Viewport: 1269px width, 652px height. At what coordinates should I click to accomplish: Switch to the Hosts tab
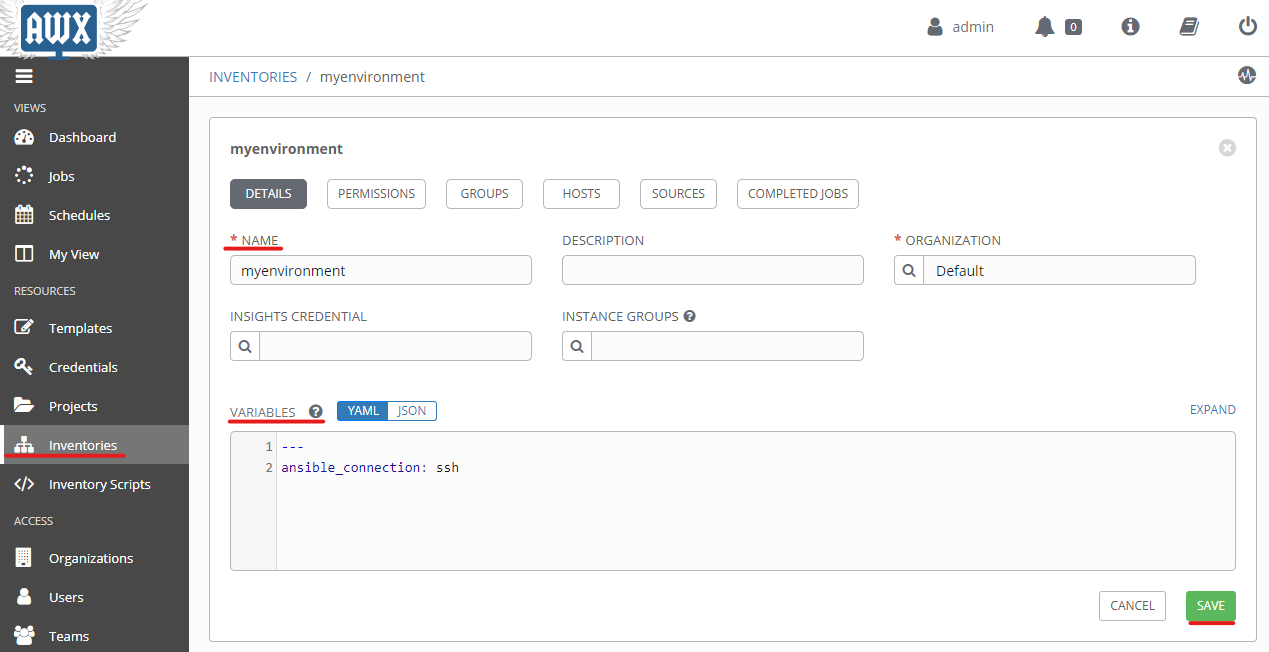(581, 194)
